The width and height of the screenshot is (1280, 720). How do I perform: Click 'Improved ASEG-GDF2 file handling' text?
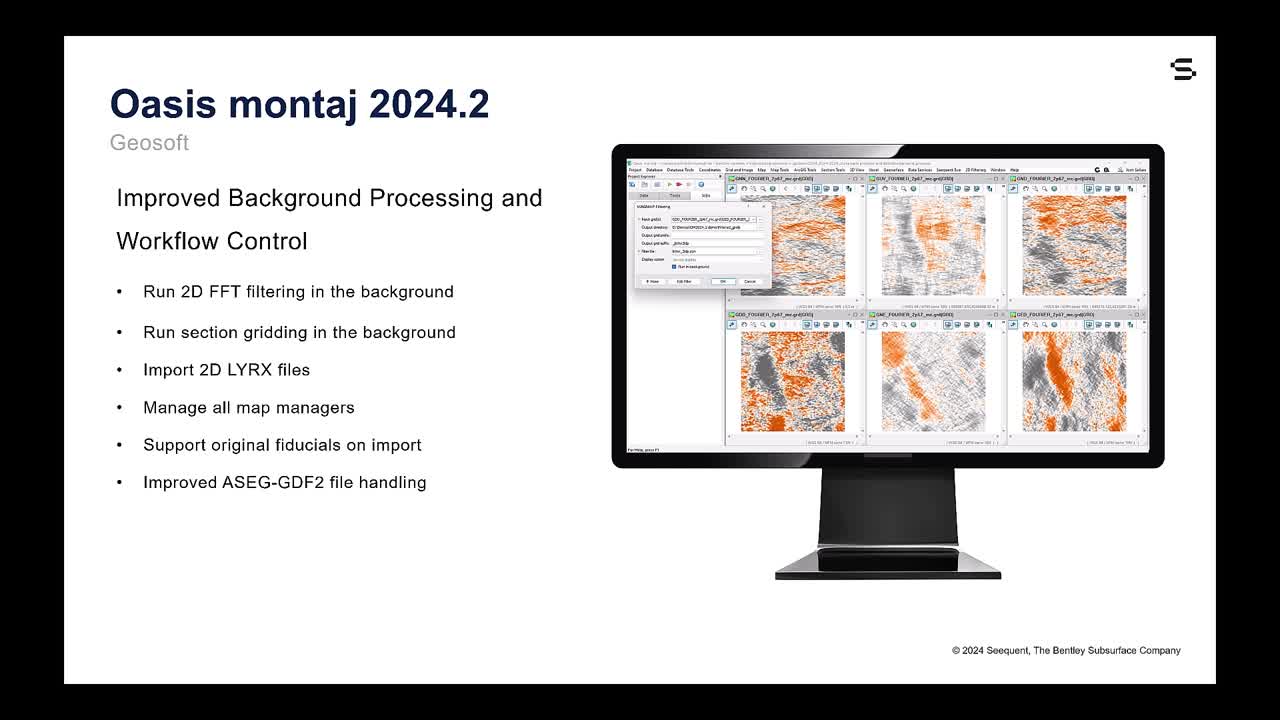click(285, 482)
